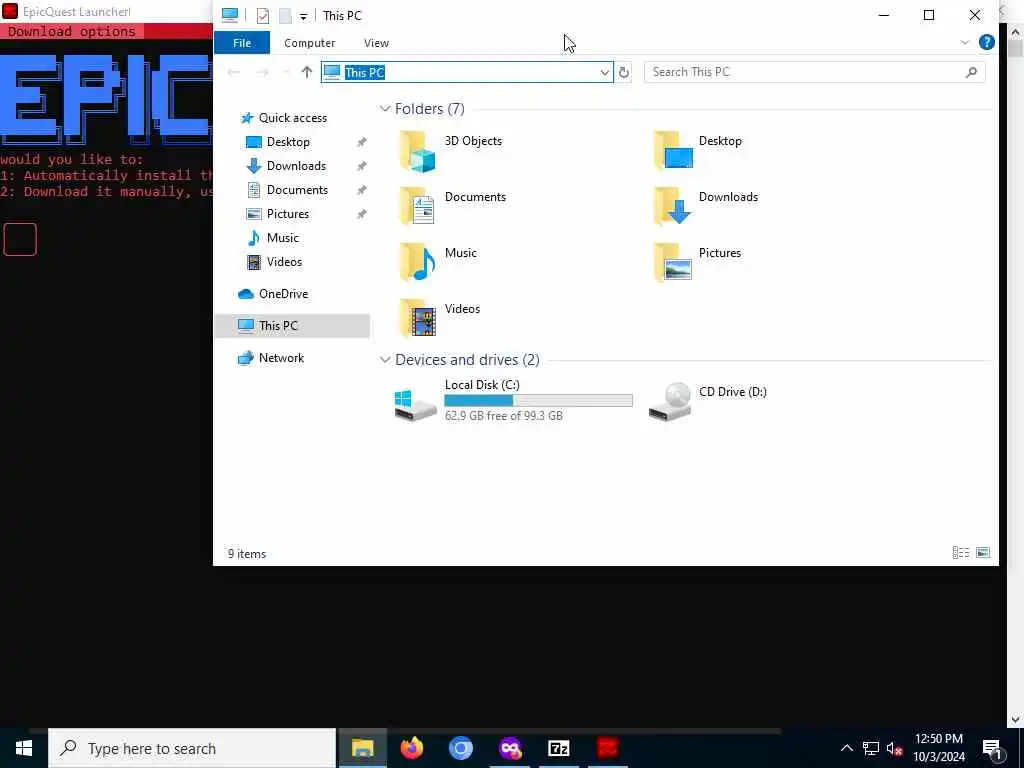Select Downloads in navigation pane
The width and height of the screenshot is (1024, 768).
[x=296, y=166]
